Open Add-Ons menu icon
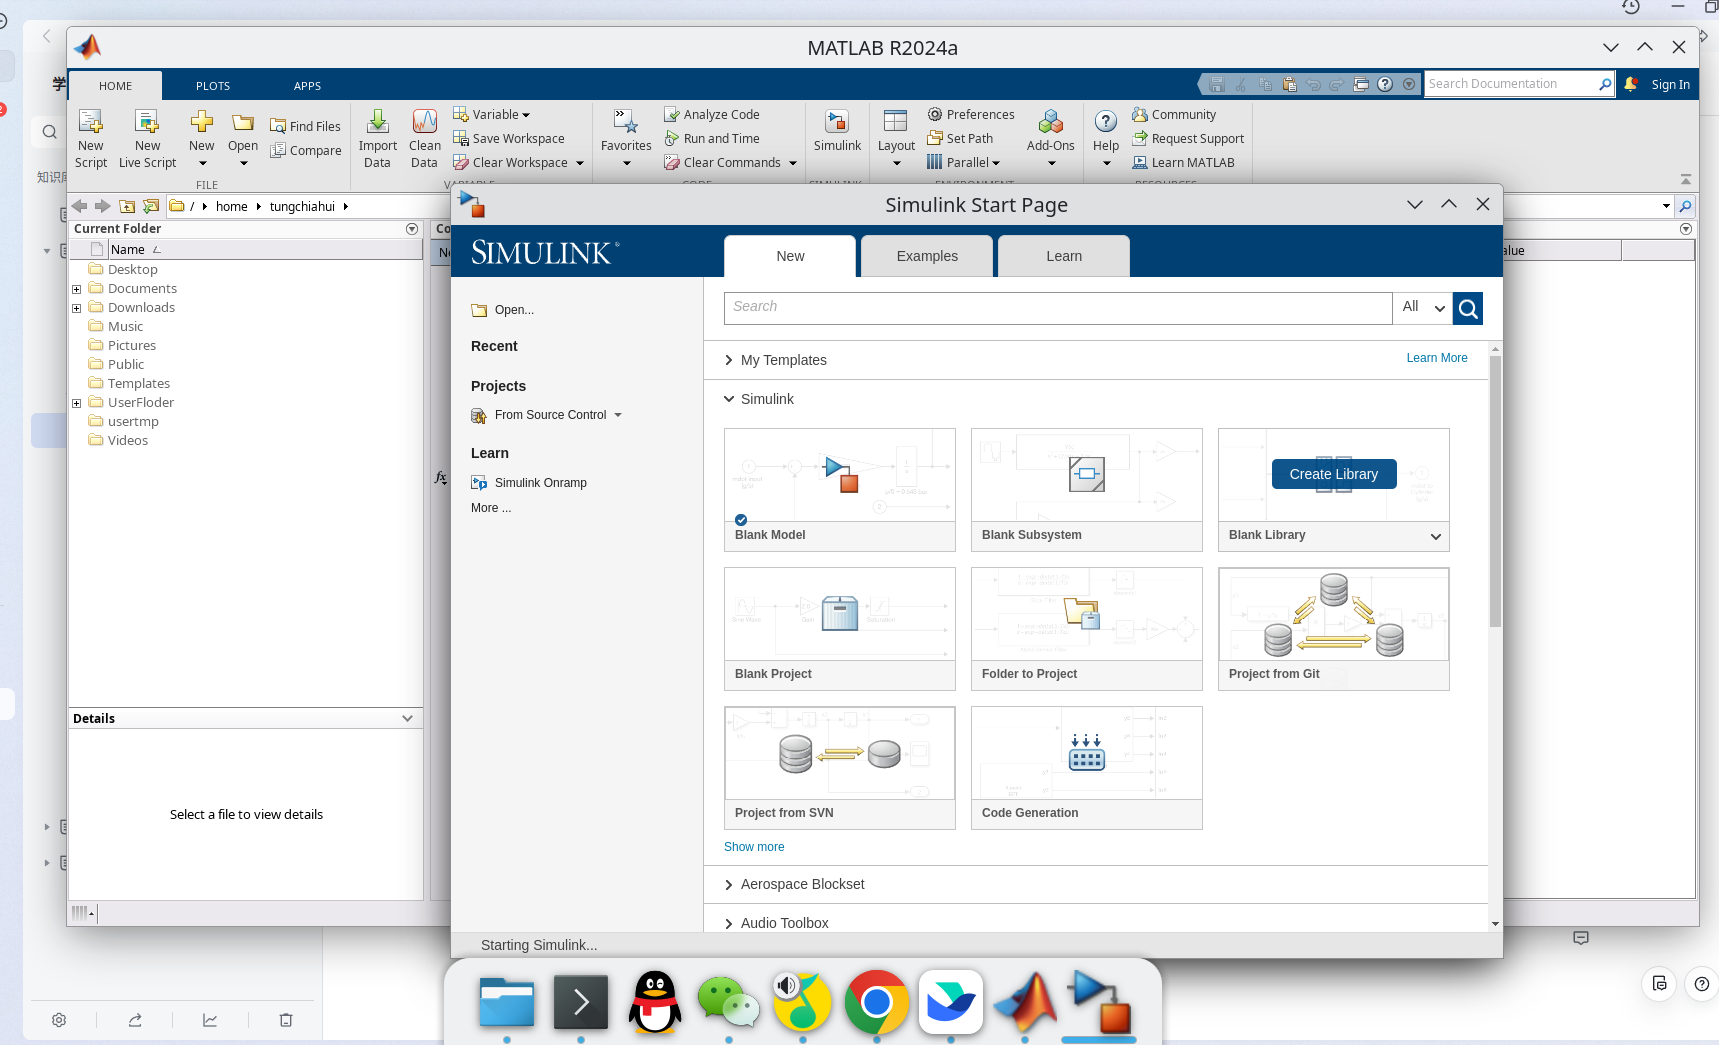This screenshot has height=1045, width=1719. pos(1050,122)
